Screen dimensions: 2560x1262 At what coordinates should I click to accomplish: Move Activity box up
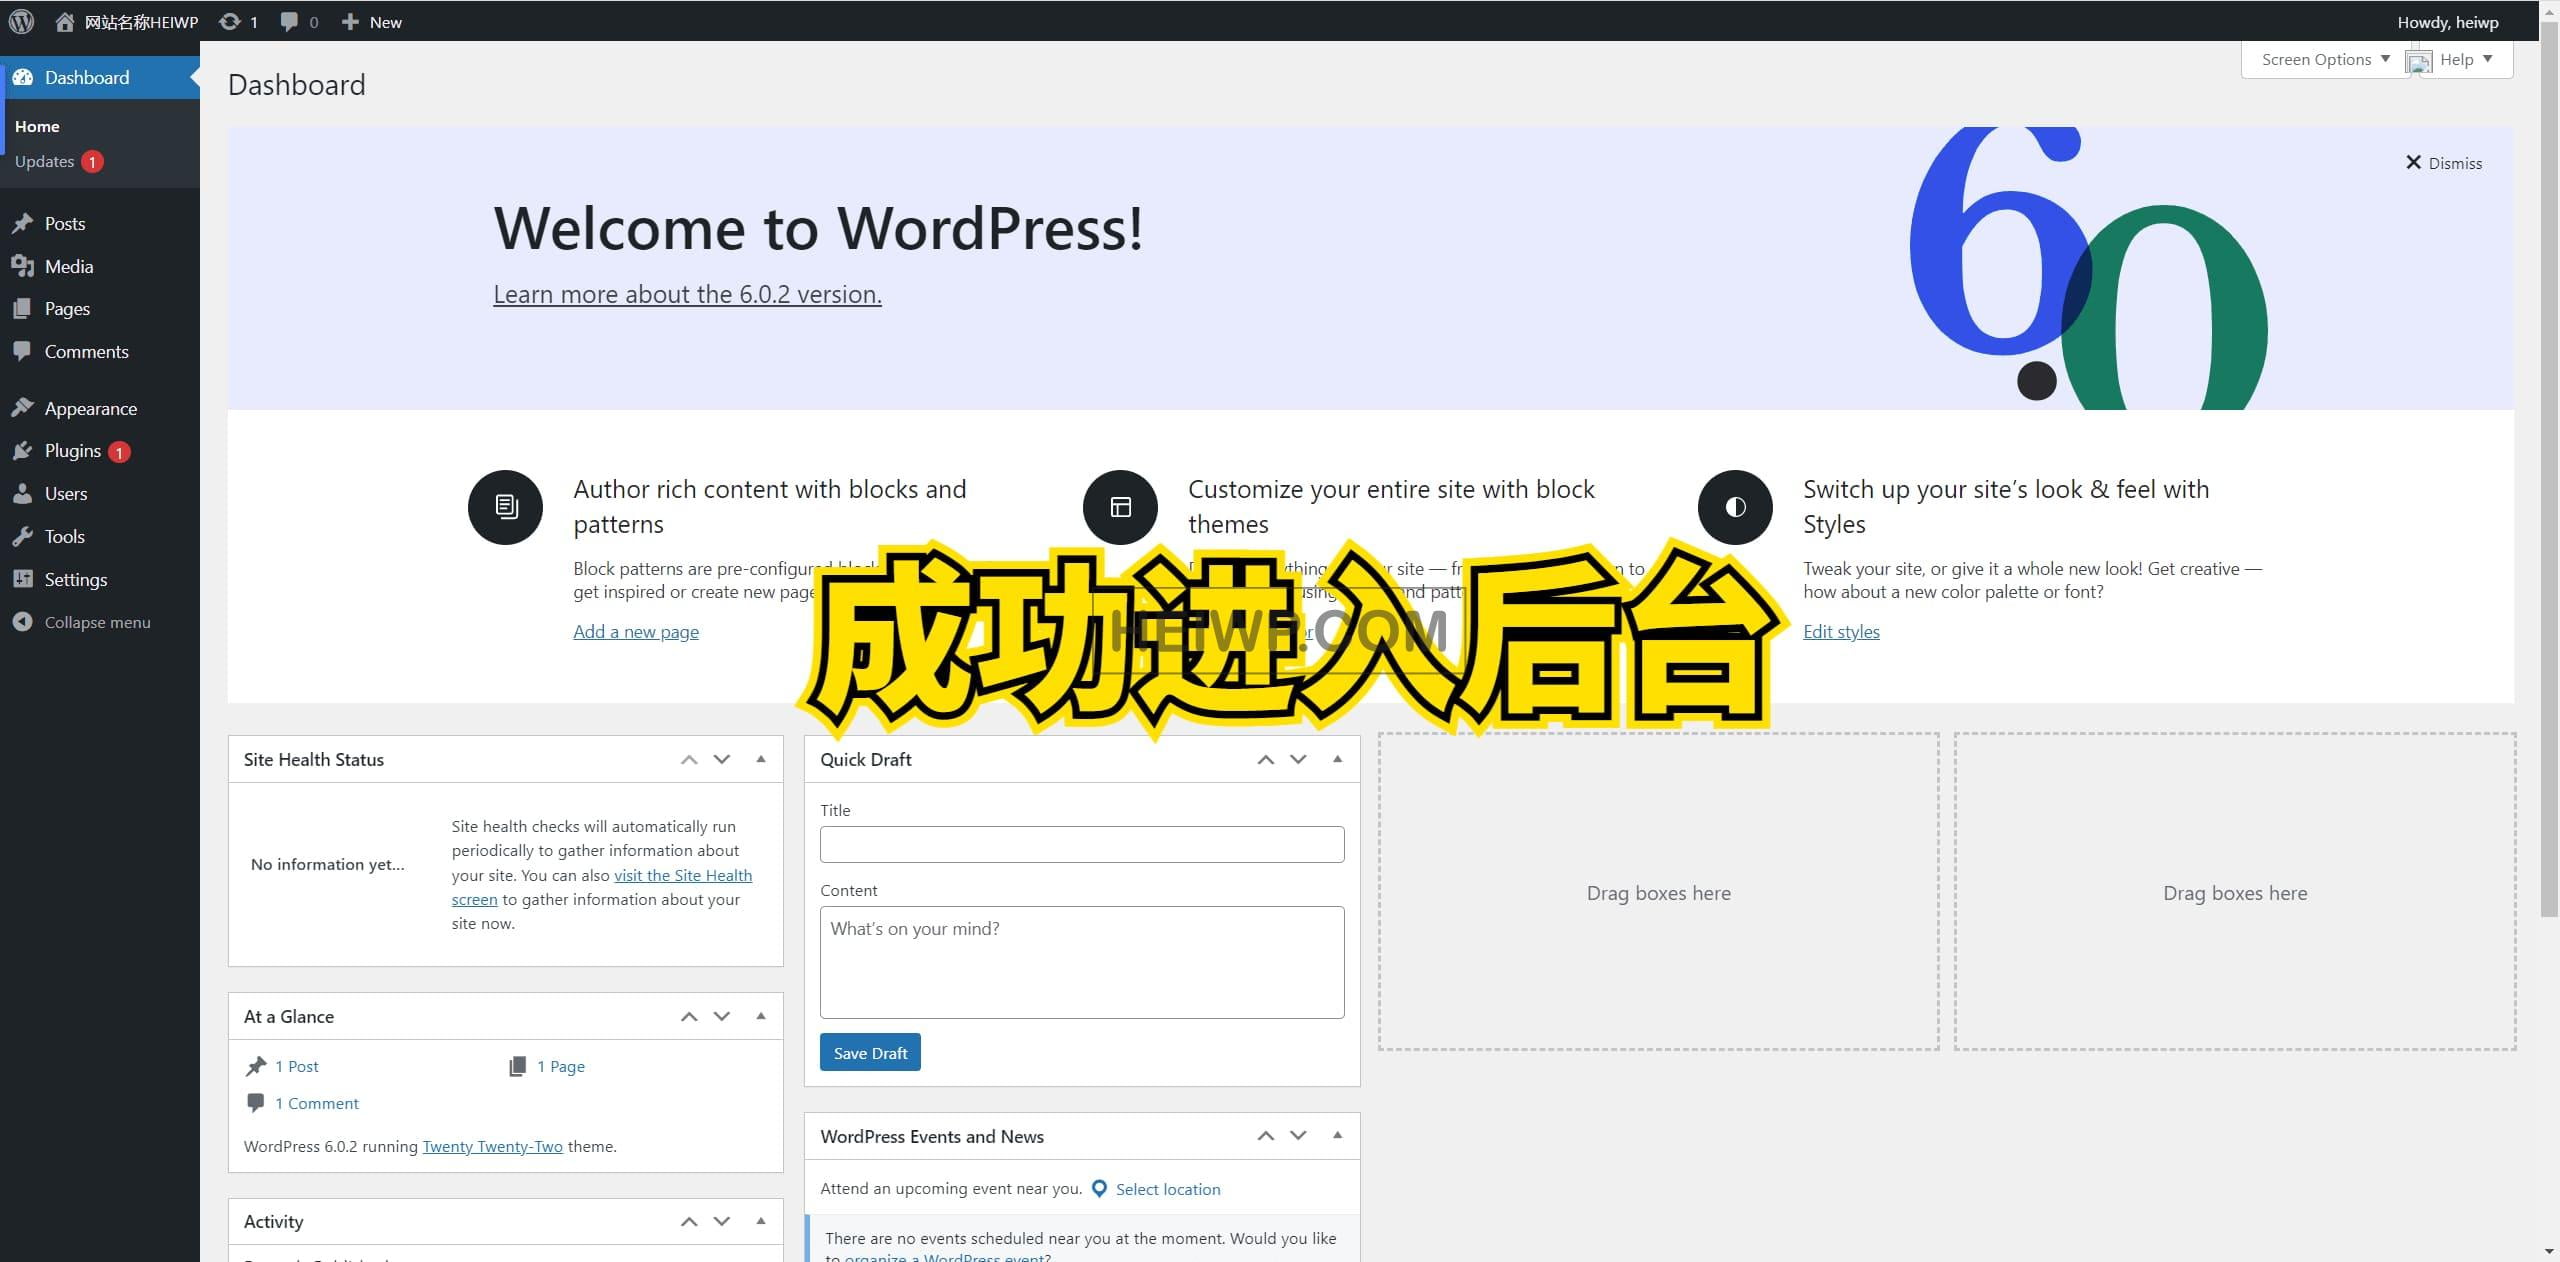tap(689, 1221)
